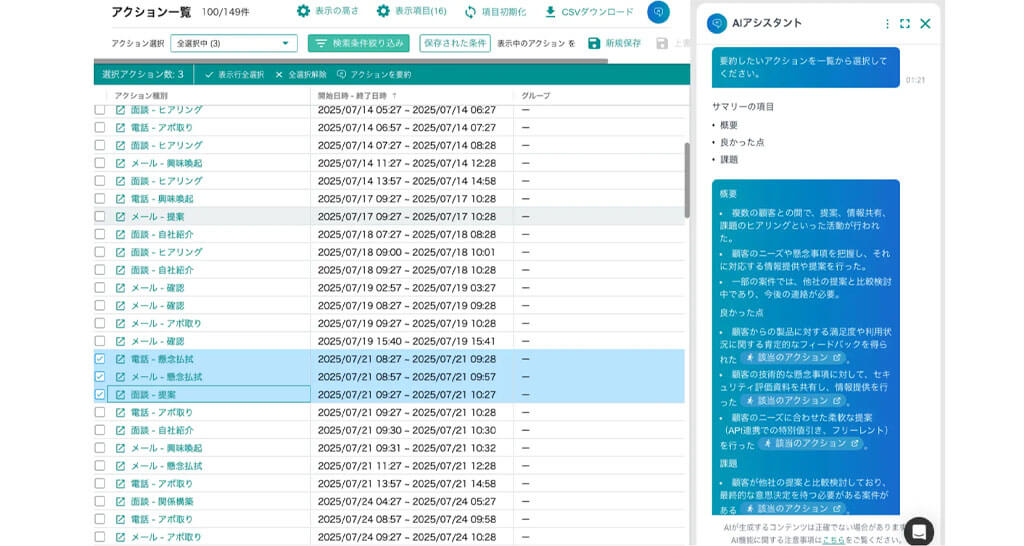Download the list via CSVダウンロード
The width and height of the screenshot is (1024, 546).
589,12
